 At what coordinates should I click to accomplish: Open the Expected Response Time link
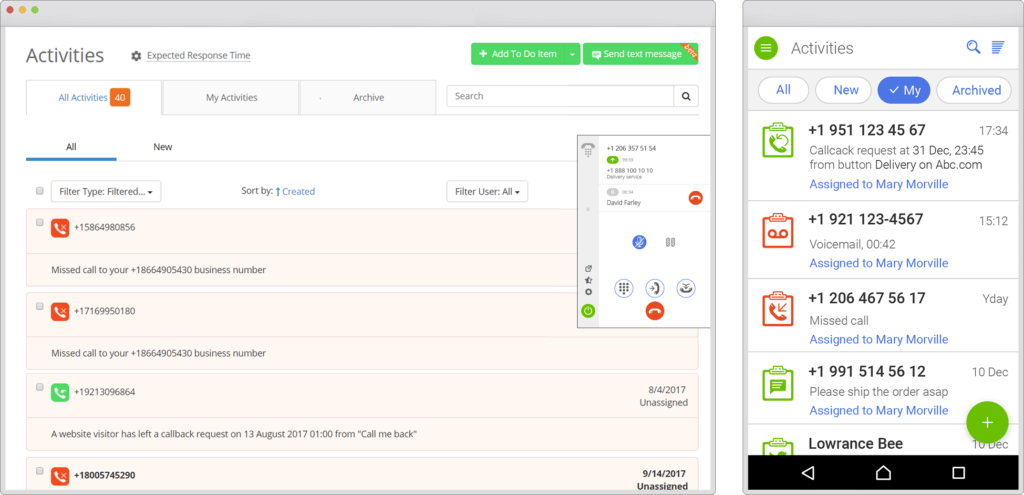(199, 56)
